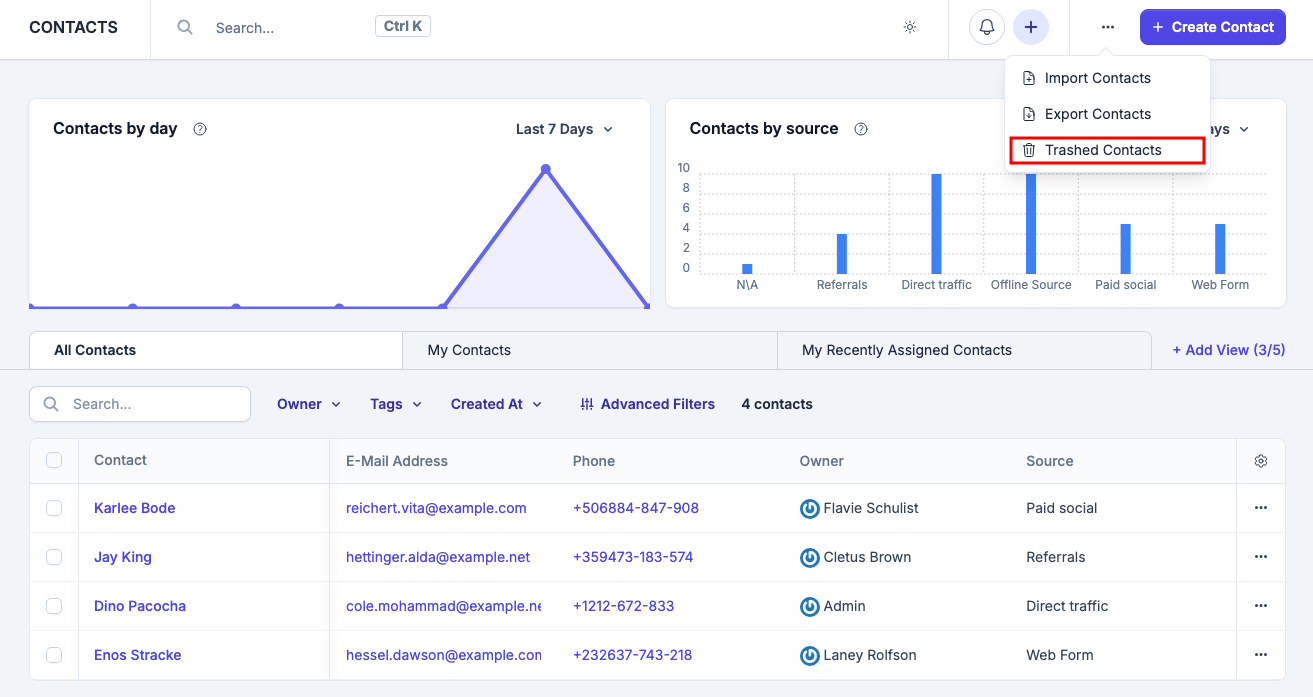
Task: Open Karlee Bode contact
Action: pyautogui.click(x=134, y=508)
